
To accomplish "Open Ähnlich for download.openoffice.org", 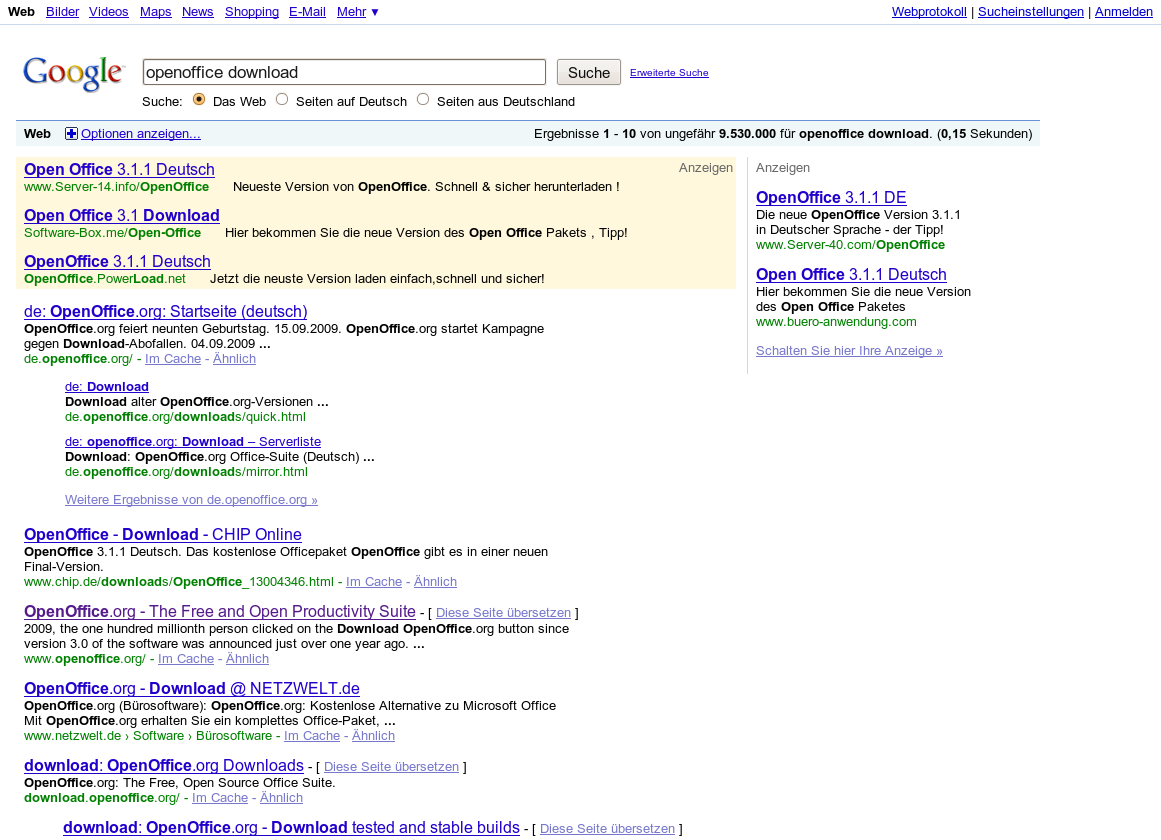I will click(281, 798).
